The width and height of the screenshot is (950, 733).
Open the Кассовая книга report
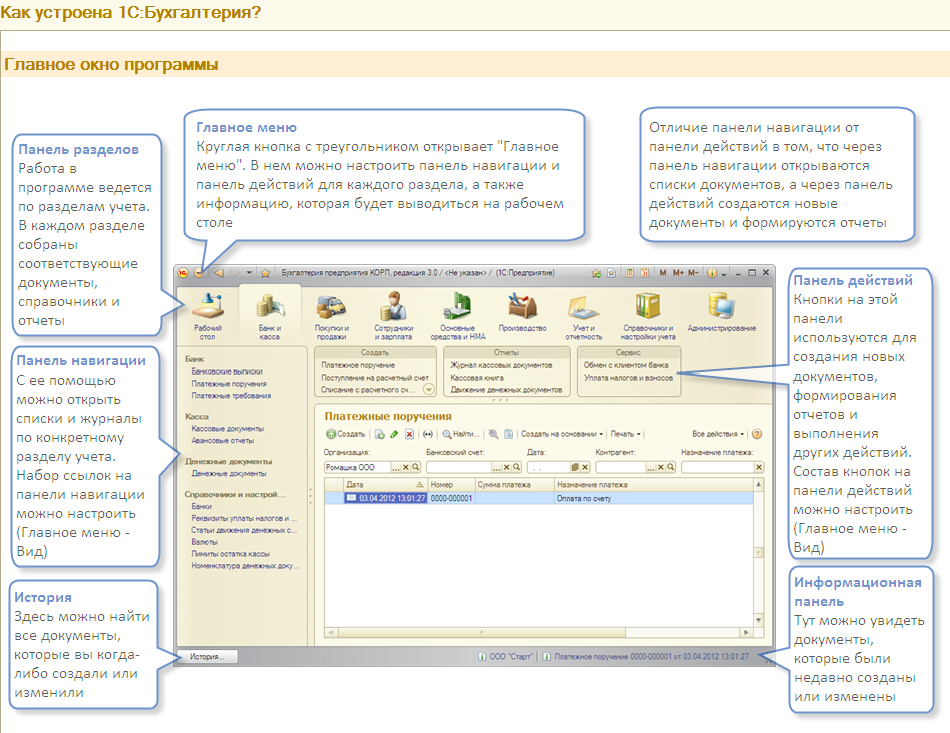[477, 378]
